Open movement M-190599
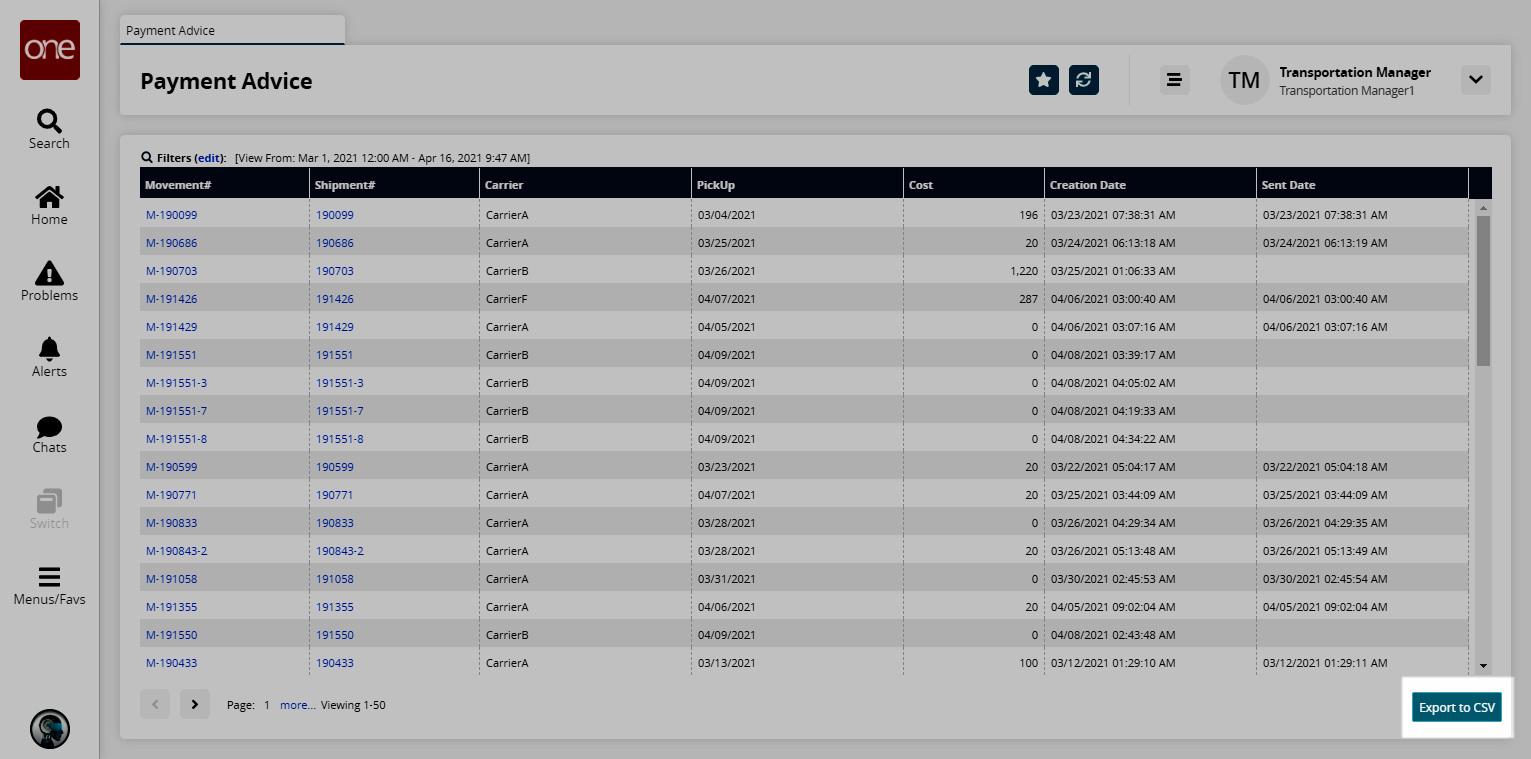The height and width of the screenshot is (759, 1531). click(172, 467)
